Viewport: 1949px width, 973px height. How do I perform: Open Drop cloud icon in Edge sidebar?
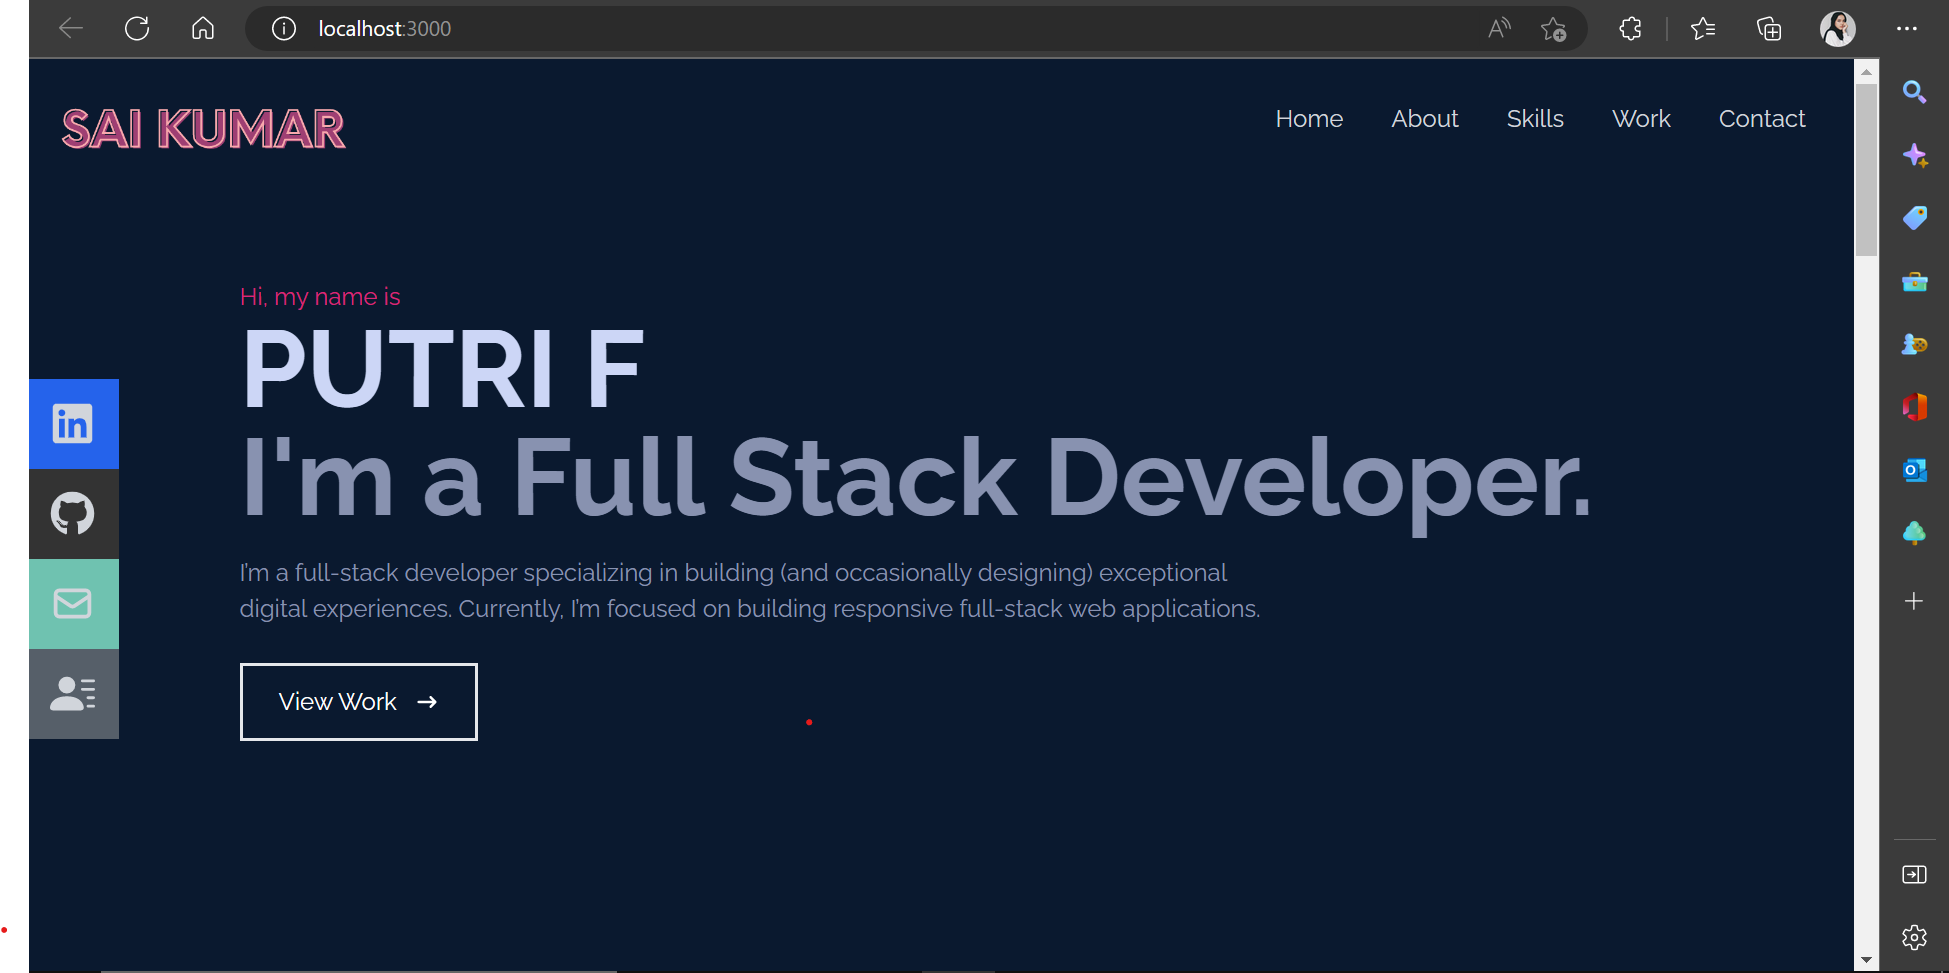pos(1915,533)
